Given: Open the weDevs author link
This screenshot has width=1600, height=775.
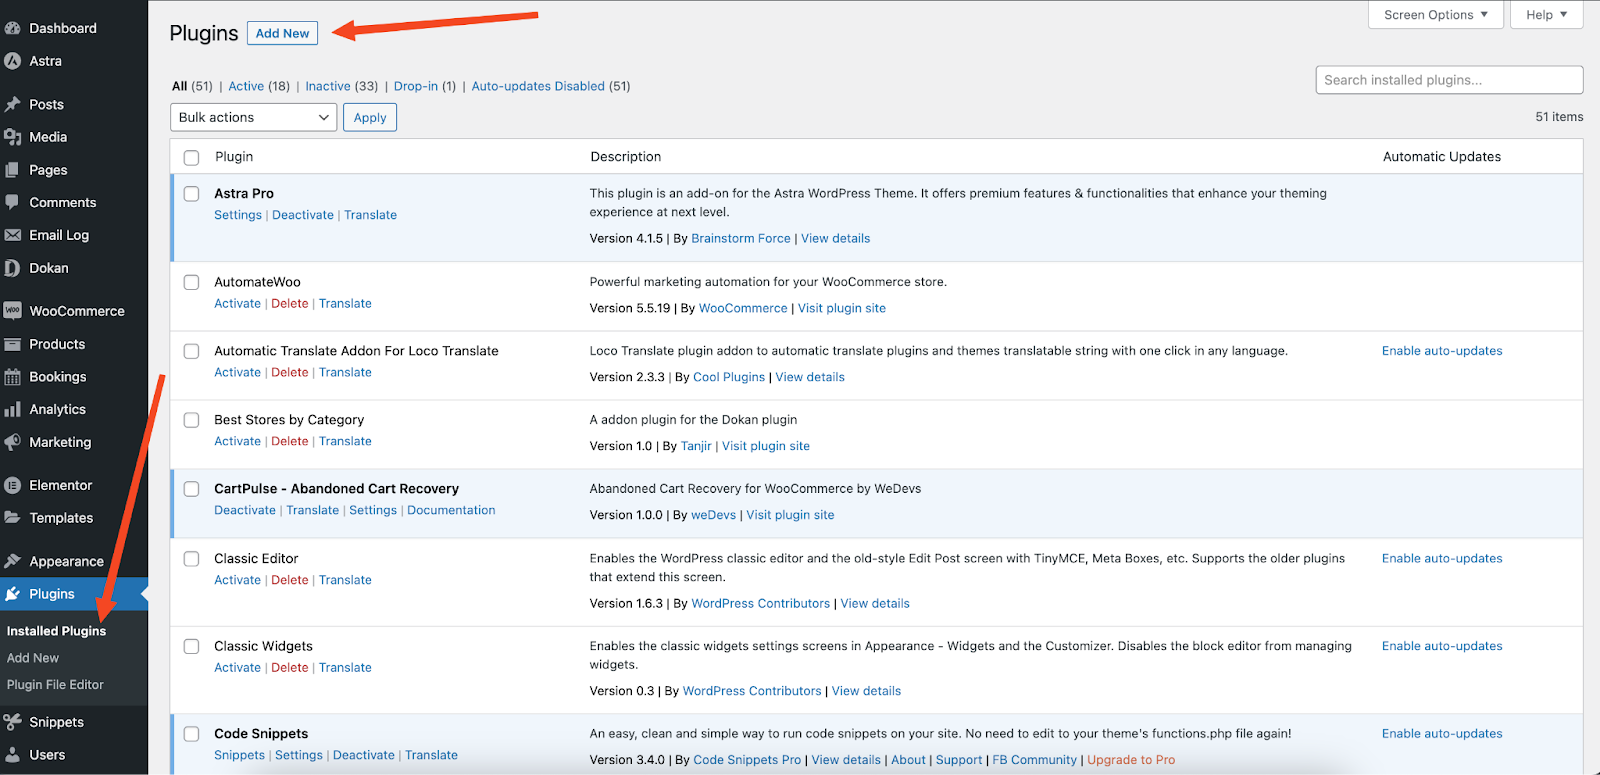Looking at the screenshot, I should (713, 515).
